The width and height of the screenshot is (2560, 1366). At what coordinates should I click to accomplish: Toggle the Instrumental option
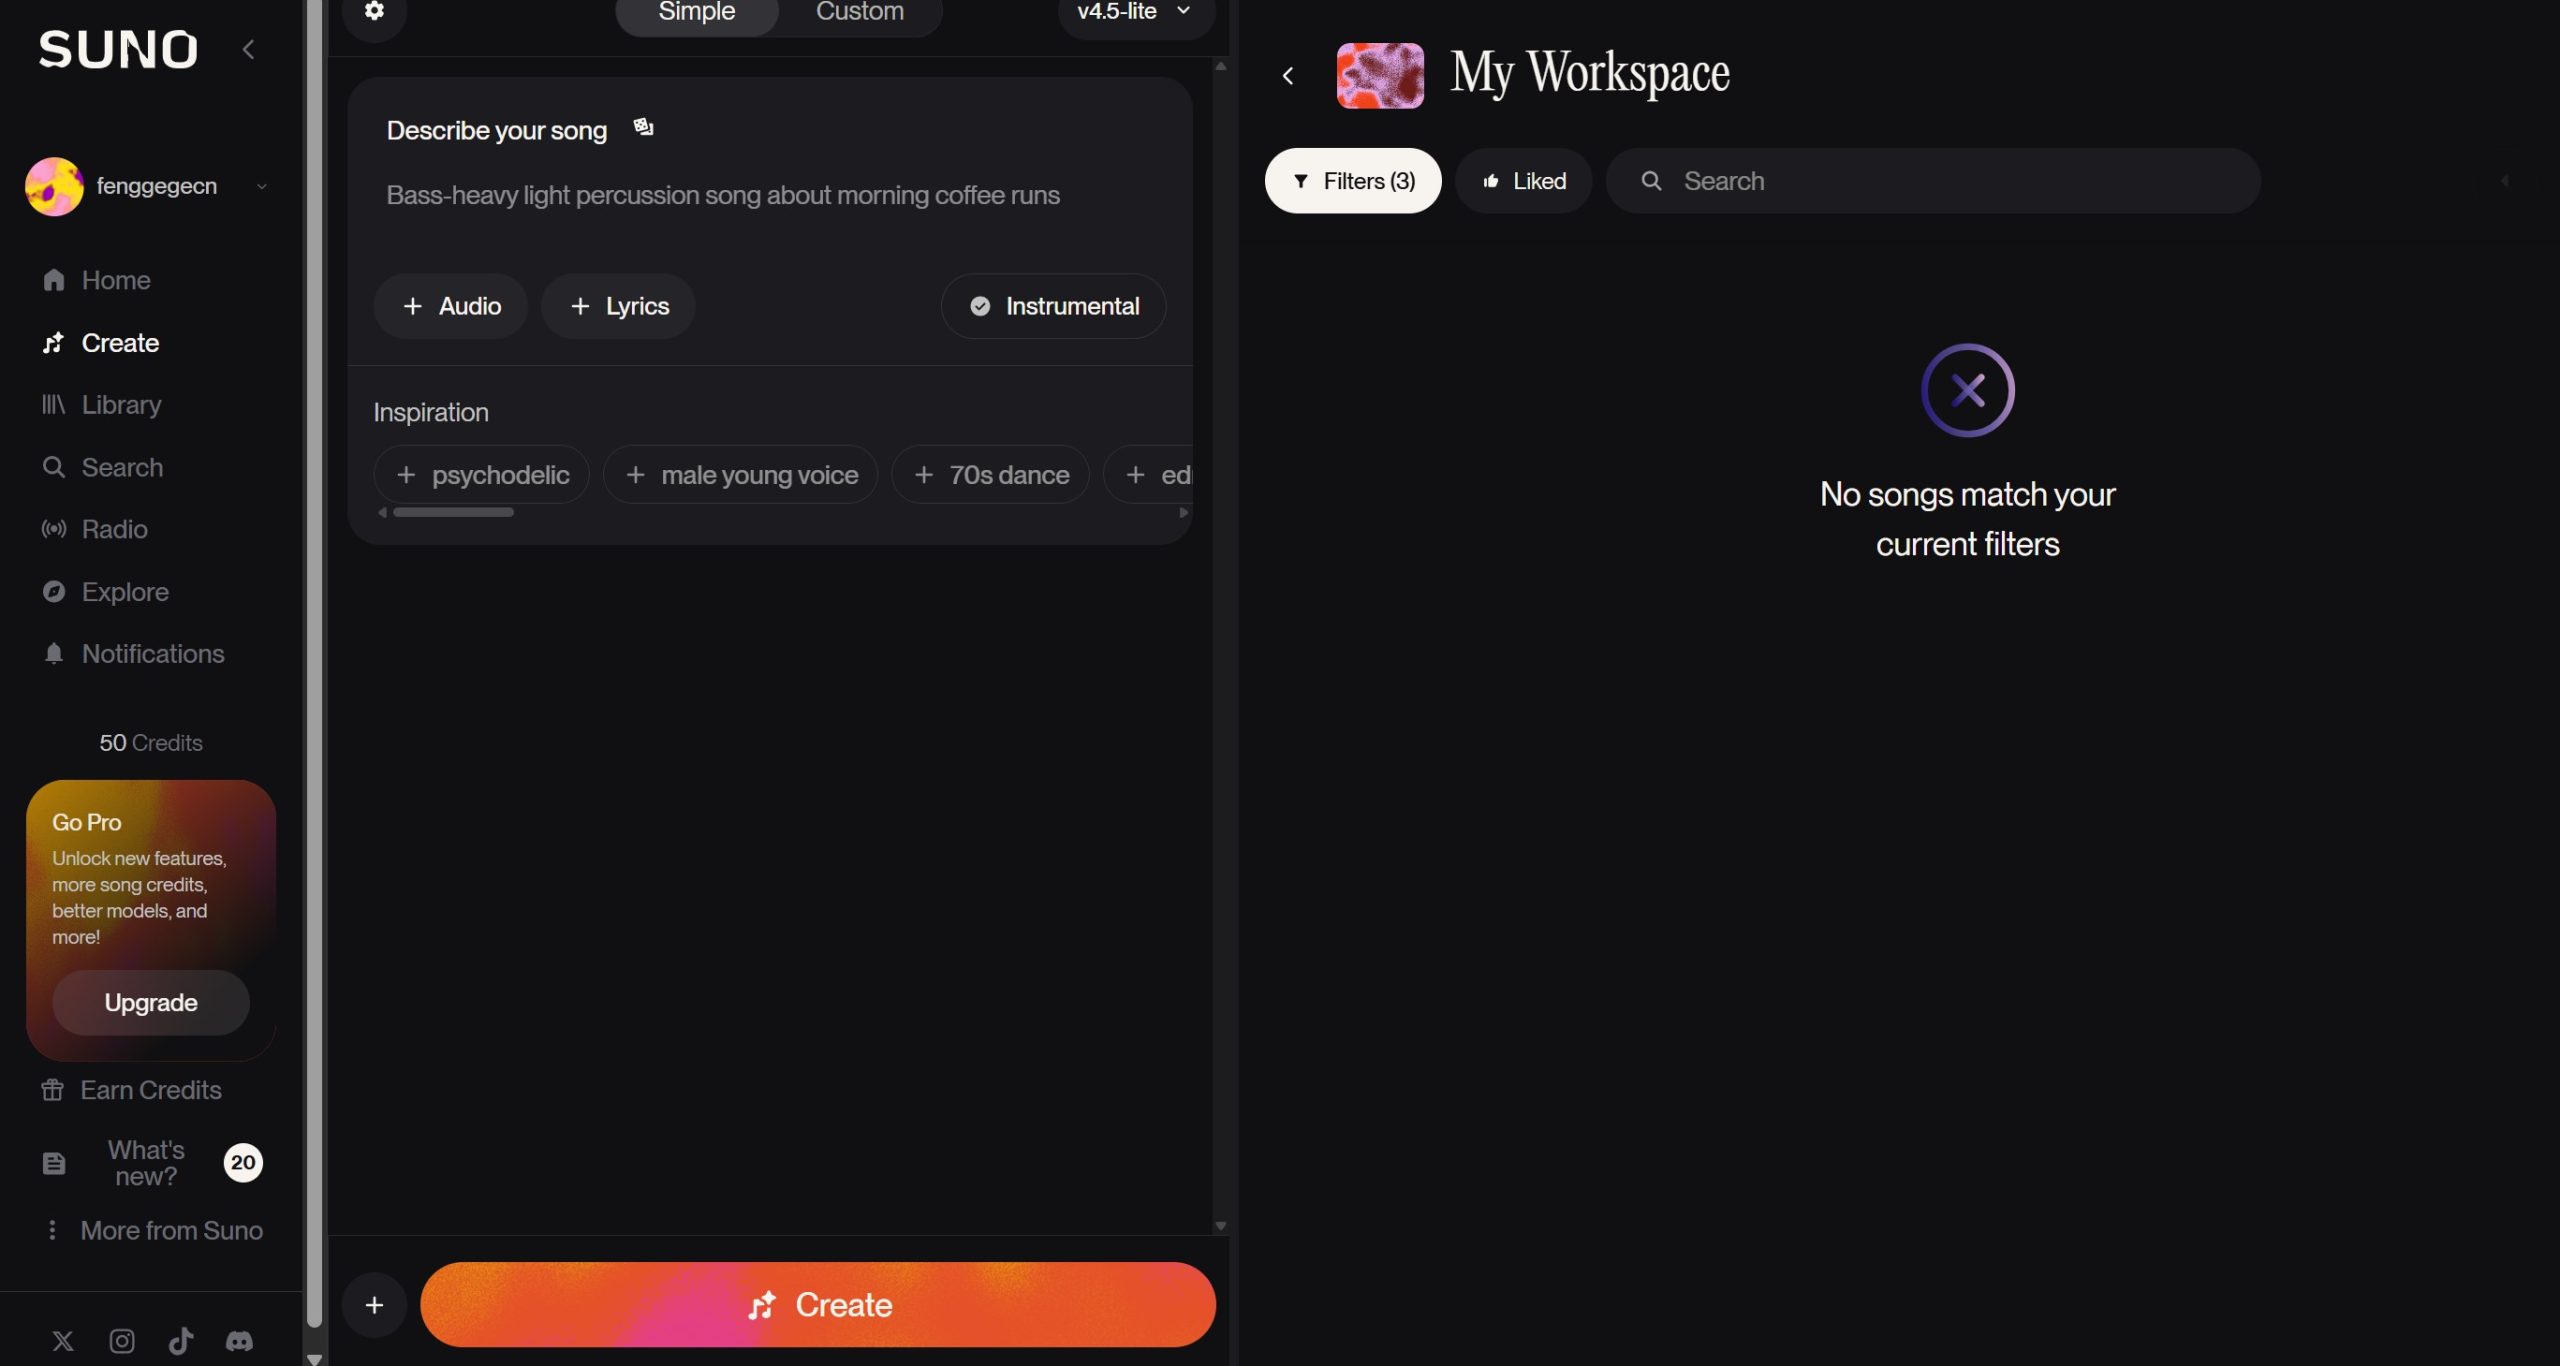(x=1054, y=306)
